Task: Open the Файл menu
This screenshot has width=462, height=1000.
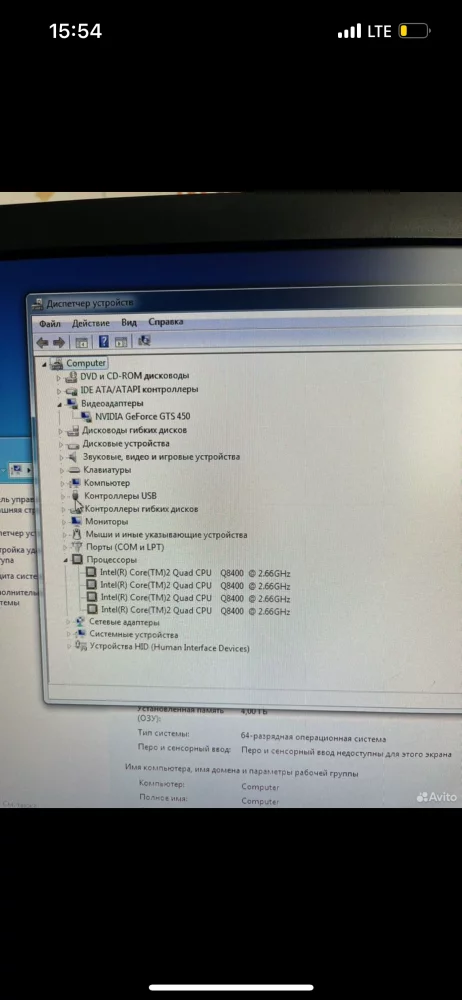Action: click(49, 324)
